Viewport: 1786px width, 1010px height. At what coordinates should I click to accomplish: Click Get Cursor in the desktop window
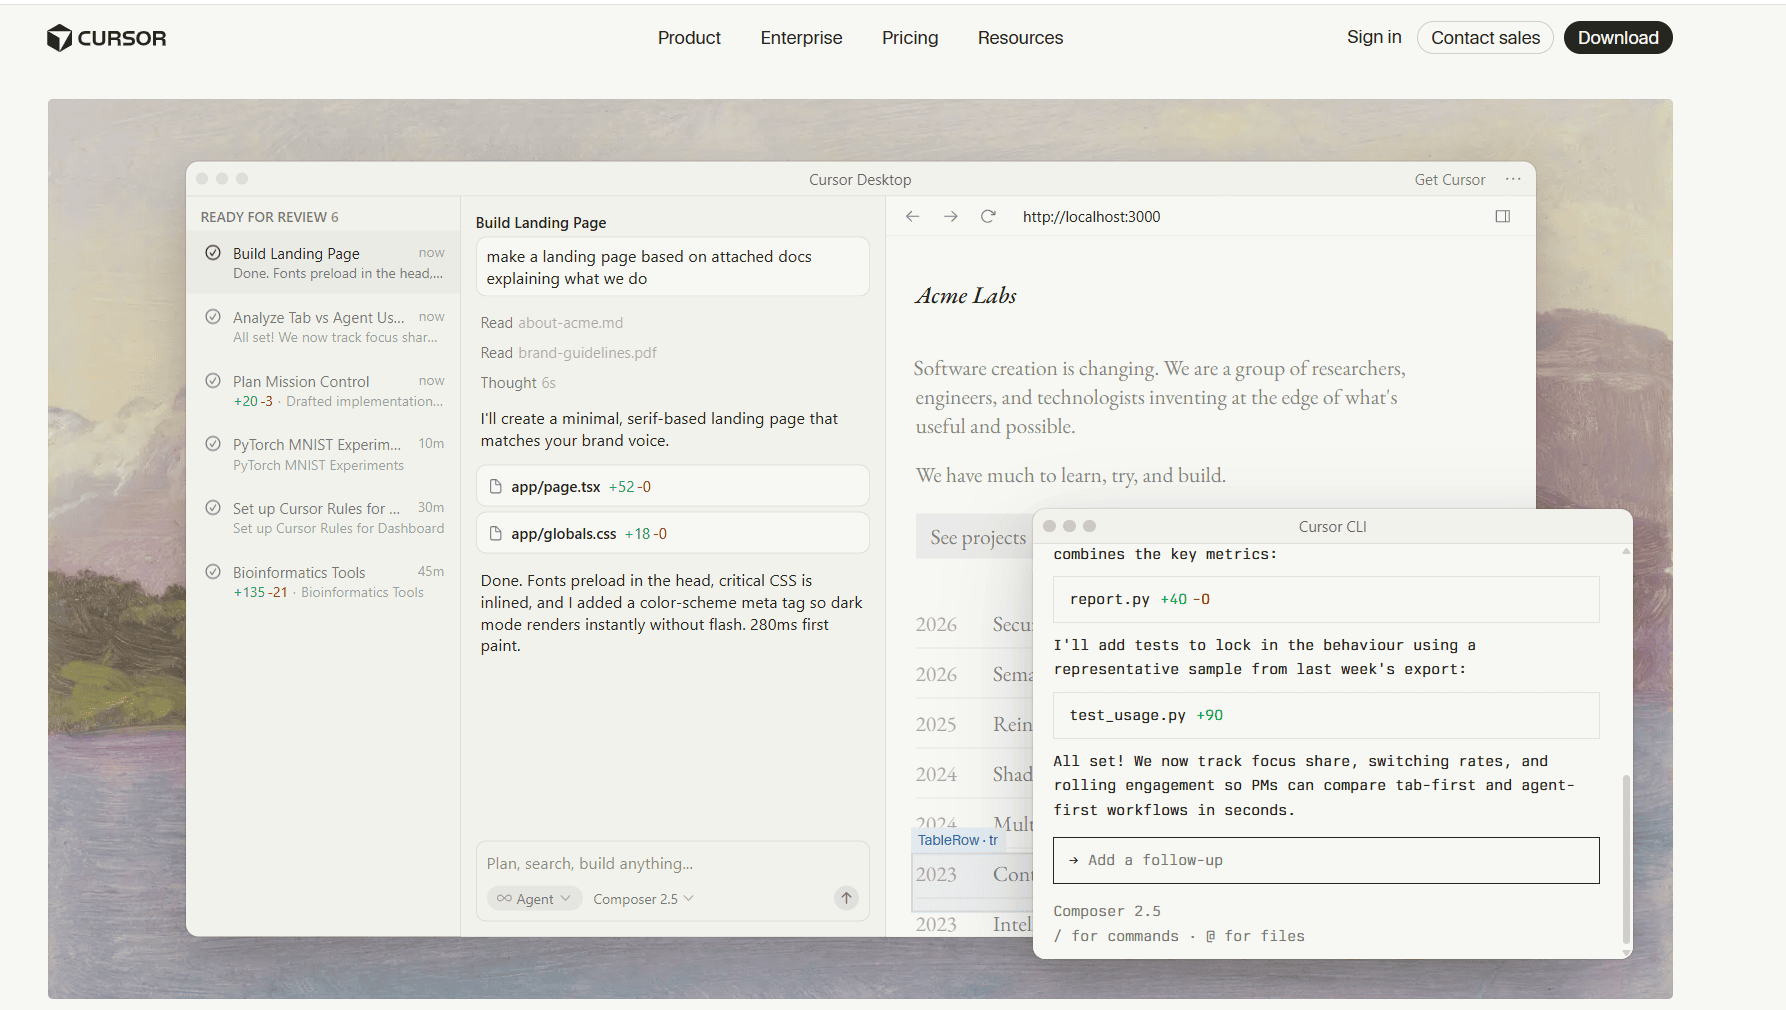coord(1449,180)
